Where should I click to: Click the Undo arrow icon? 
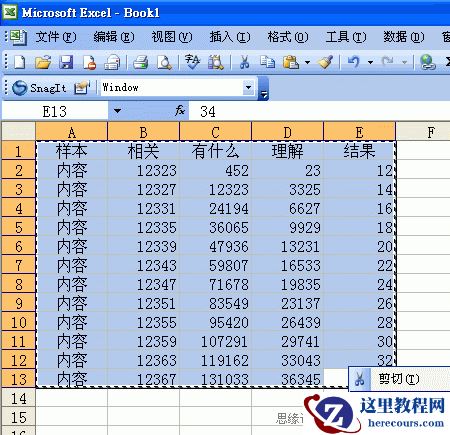coord(354,62)
